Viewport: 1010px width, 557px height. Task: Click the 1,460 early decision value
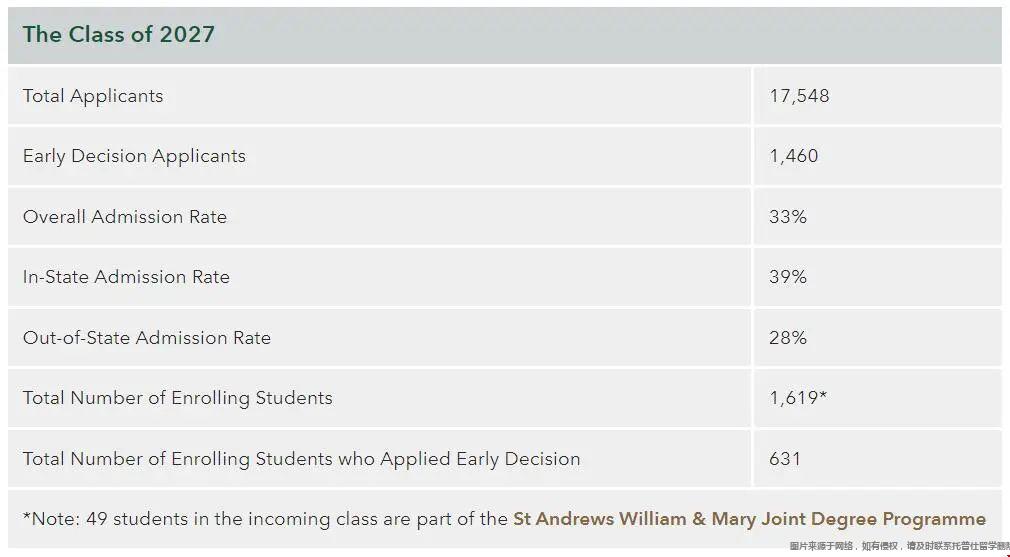click(x=794, y=156)
